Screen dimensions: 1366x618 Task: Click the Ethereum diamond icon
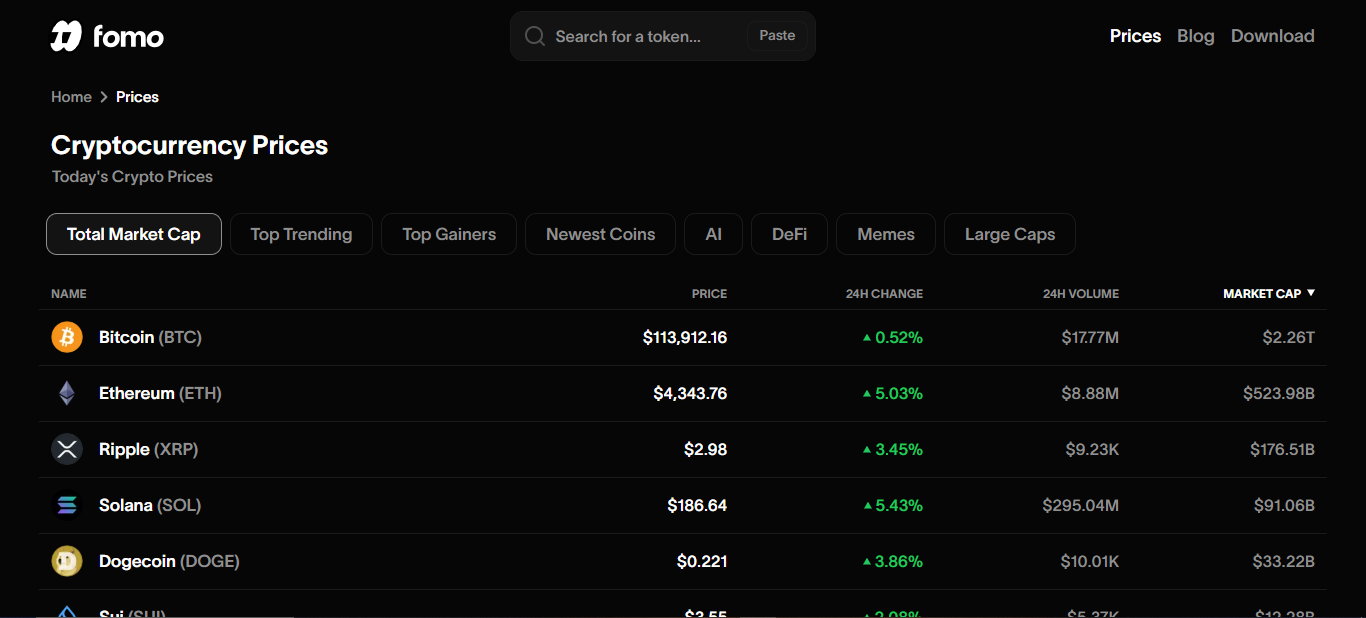[x=67, y=393]
